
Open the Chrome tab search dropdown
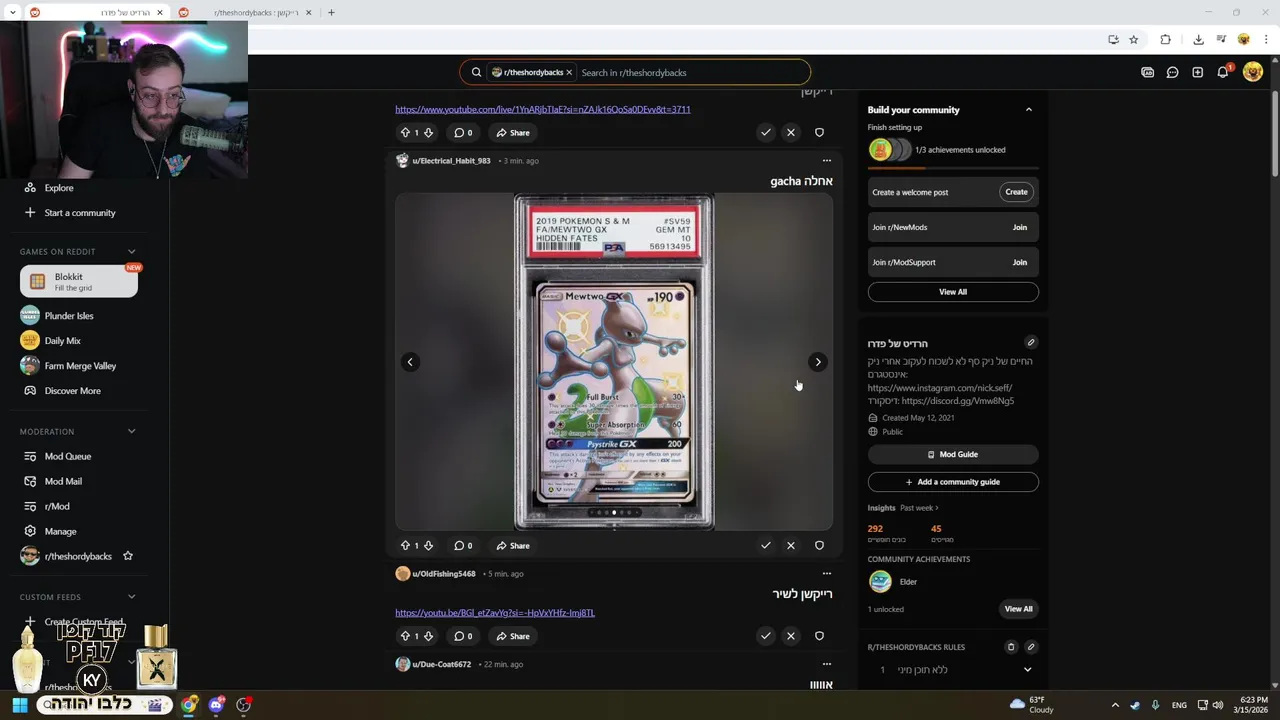point(12,12)
